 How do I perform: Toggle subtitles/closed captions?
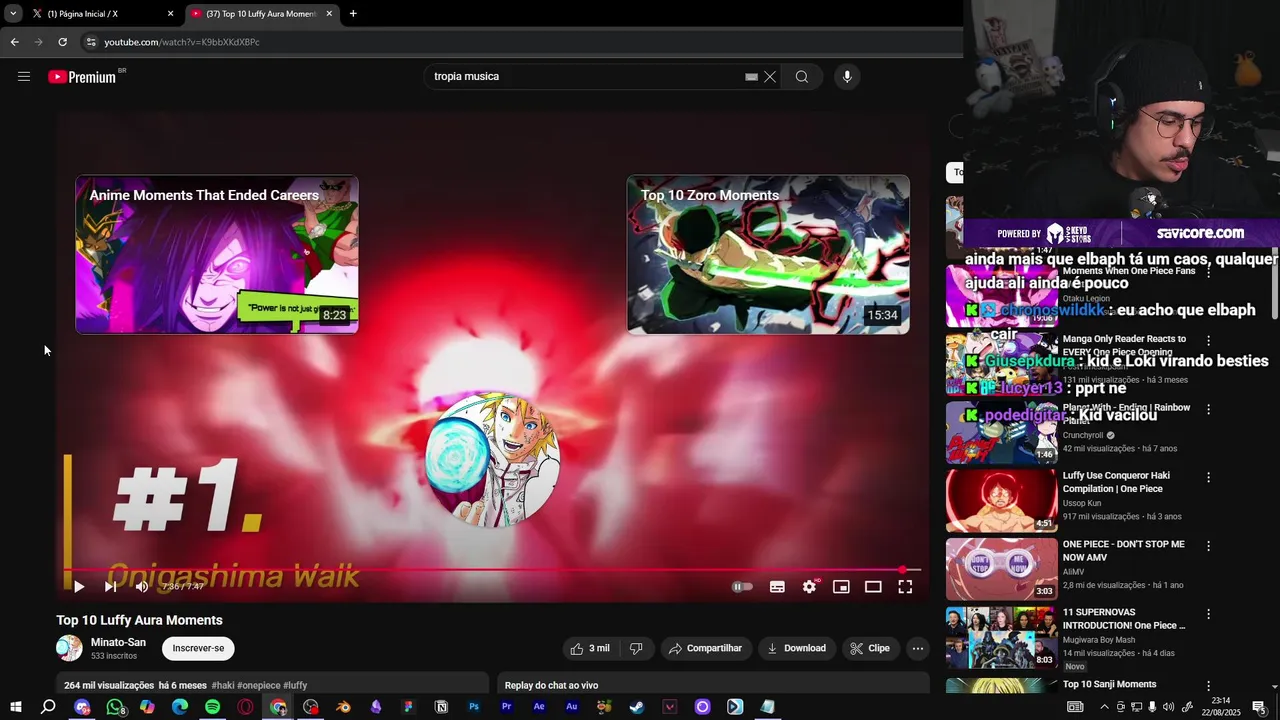(777, 587)
